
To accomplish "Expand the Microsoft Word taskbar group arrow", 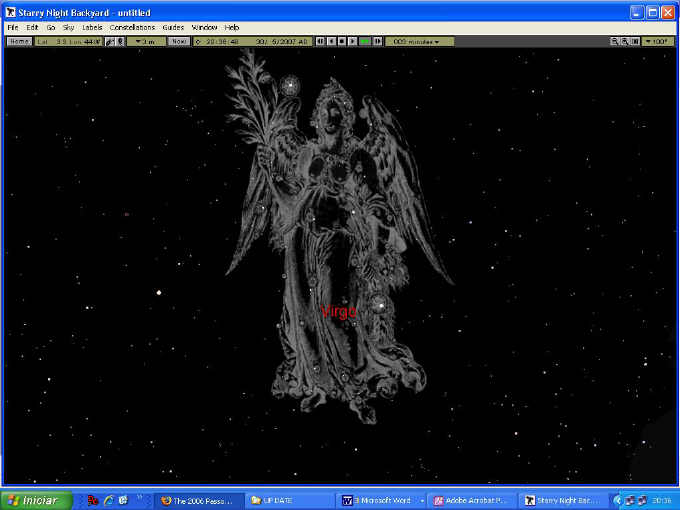I will (422, 501).
